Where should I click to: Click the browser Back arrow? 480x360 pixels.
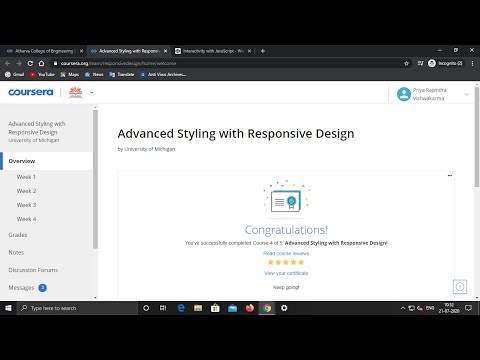8,63
